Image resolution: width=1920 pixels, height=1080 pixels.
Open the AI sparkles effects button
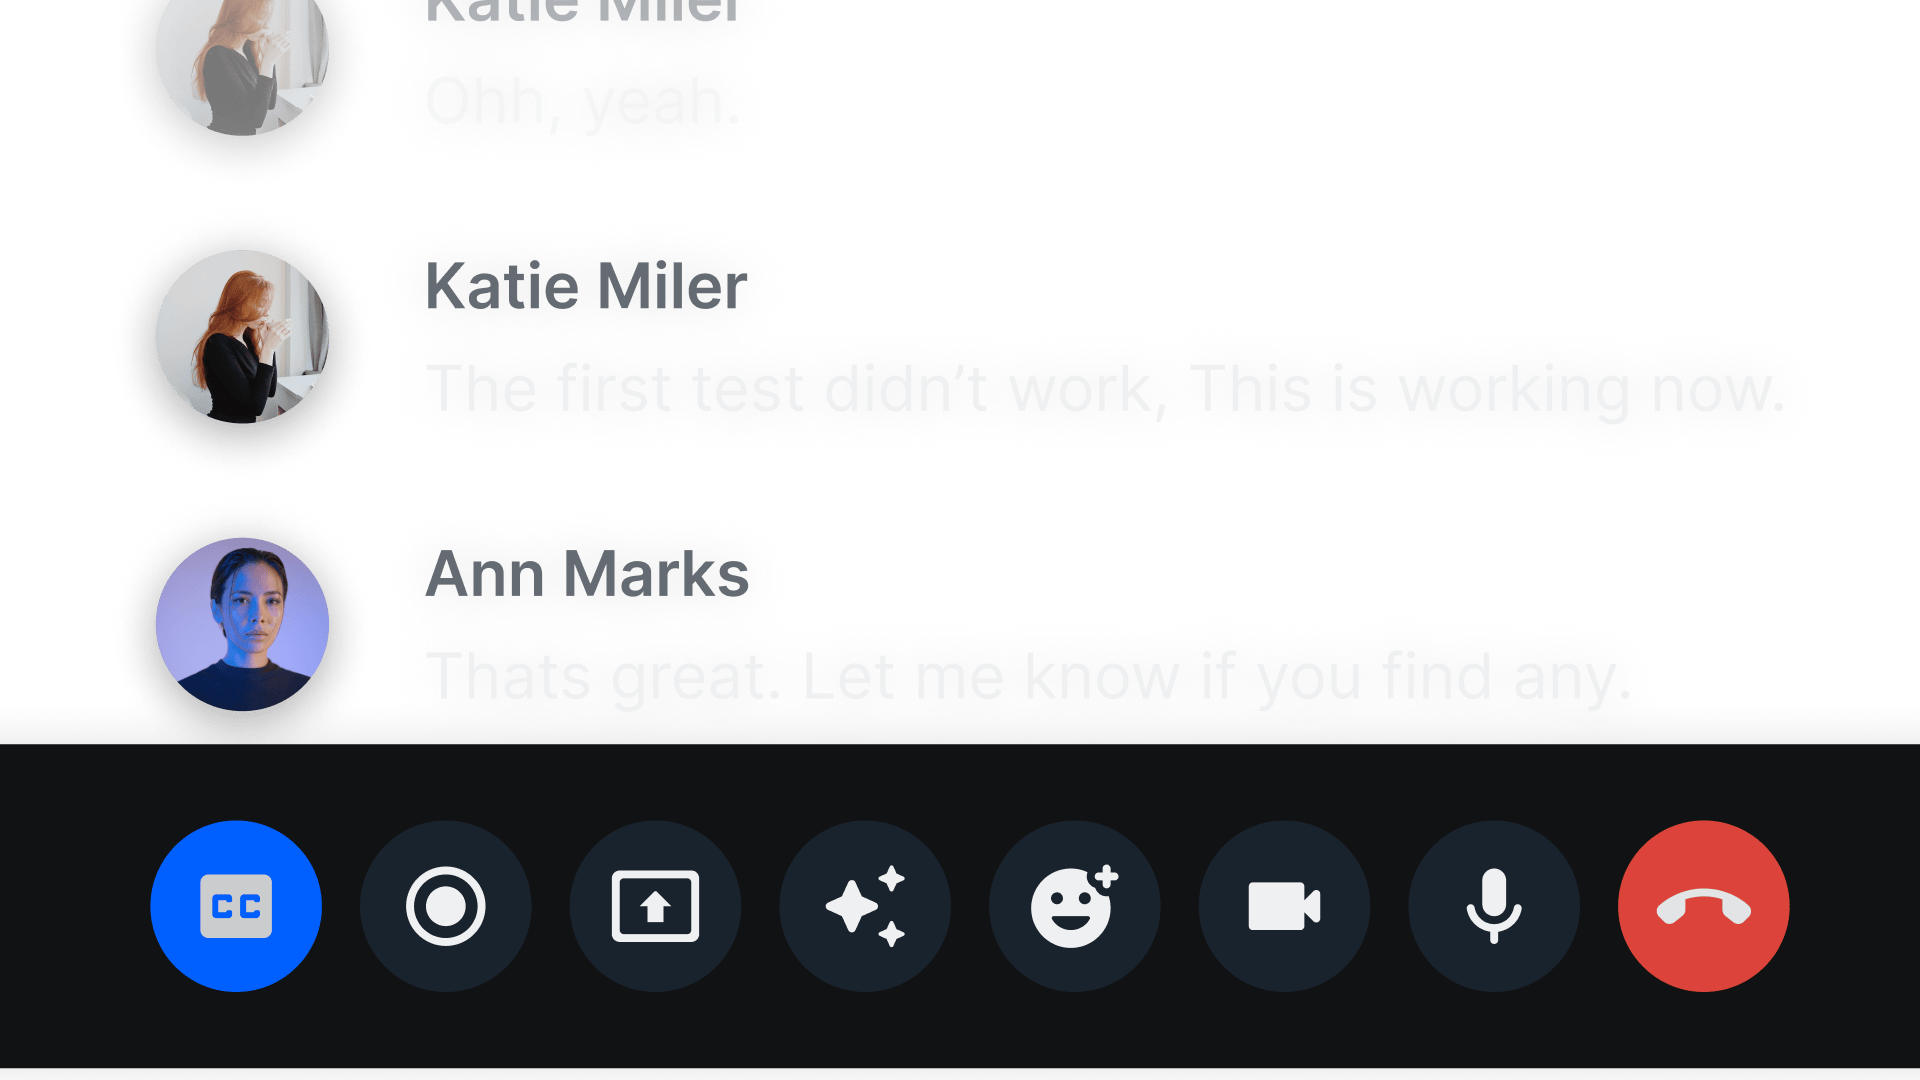tap(865, 906)
